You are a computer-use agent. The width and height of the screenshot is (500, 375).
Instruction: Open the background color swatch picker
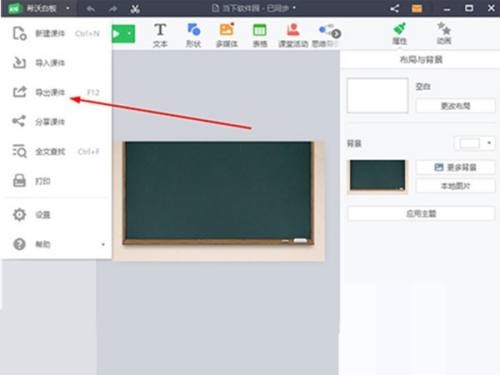pos(469,143)
